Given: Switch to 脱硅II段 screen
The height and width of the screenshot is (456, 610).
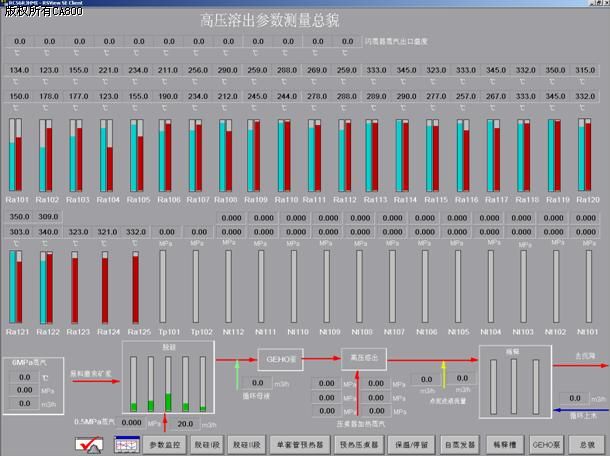Looking at the screenshot, I should [246, 444].
